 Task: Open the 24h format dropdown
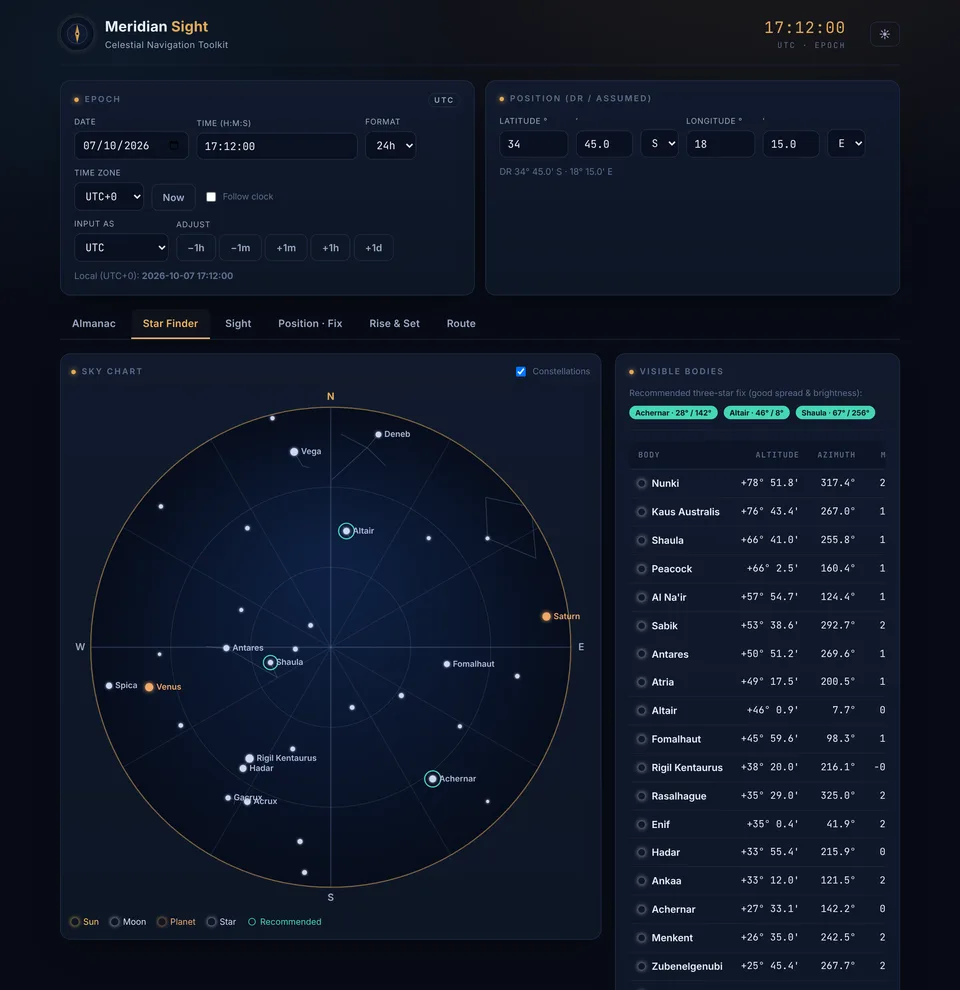point(390,146)
